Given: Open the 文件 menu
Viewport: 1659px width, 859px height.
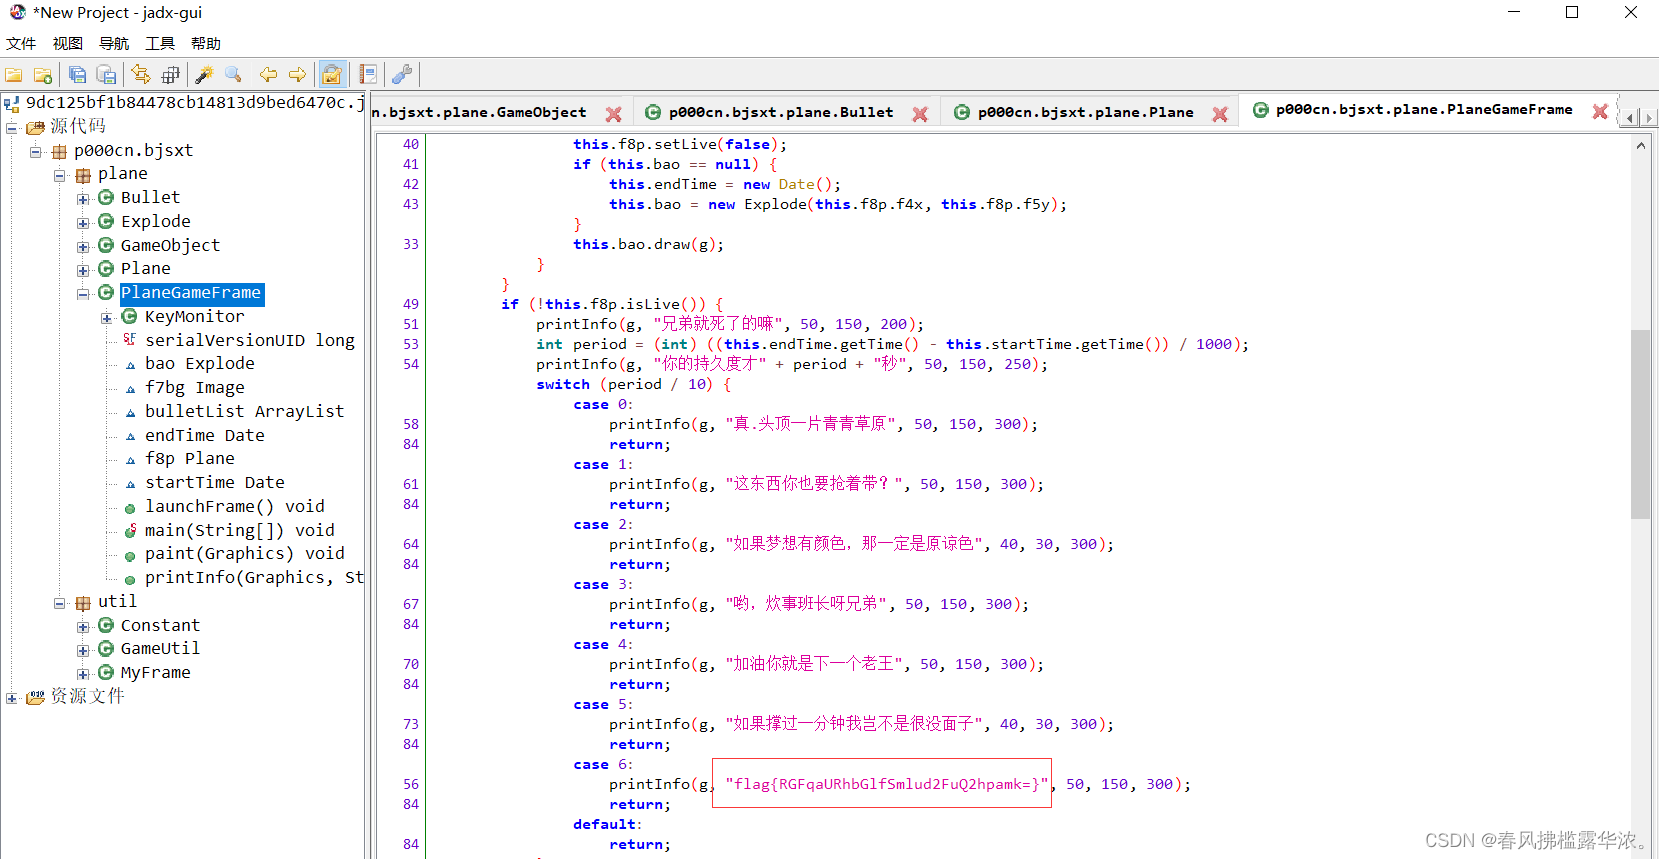Looking at the screenshot, I should tap(21, 43).
